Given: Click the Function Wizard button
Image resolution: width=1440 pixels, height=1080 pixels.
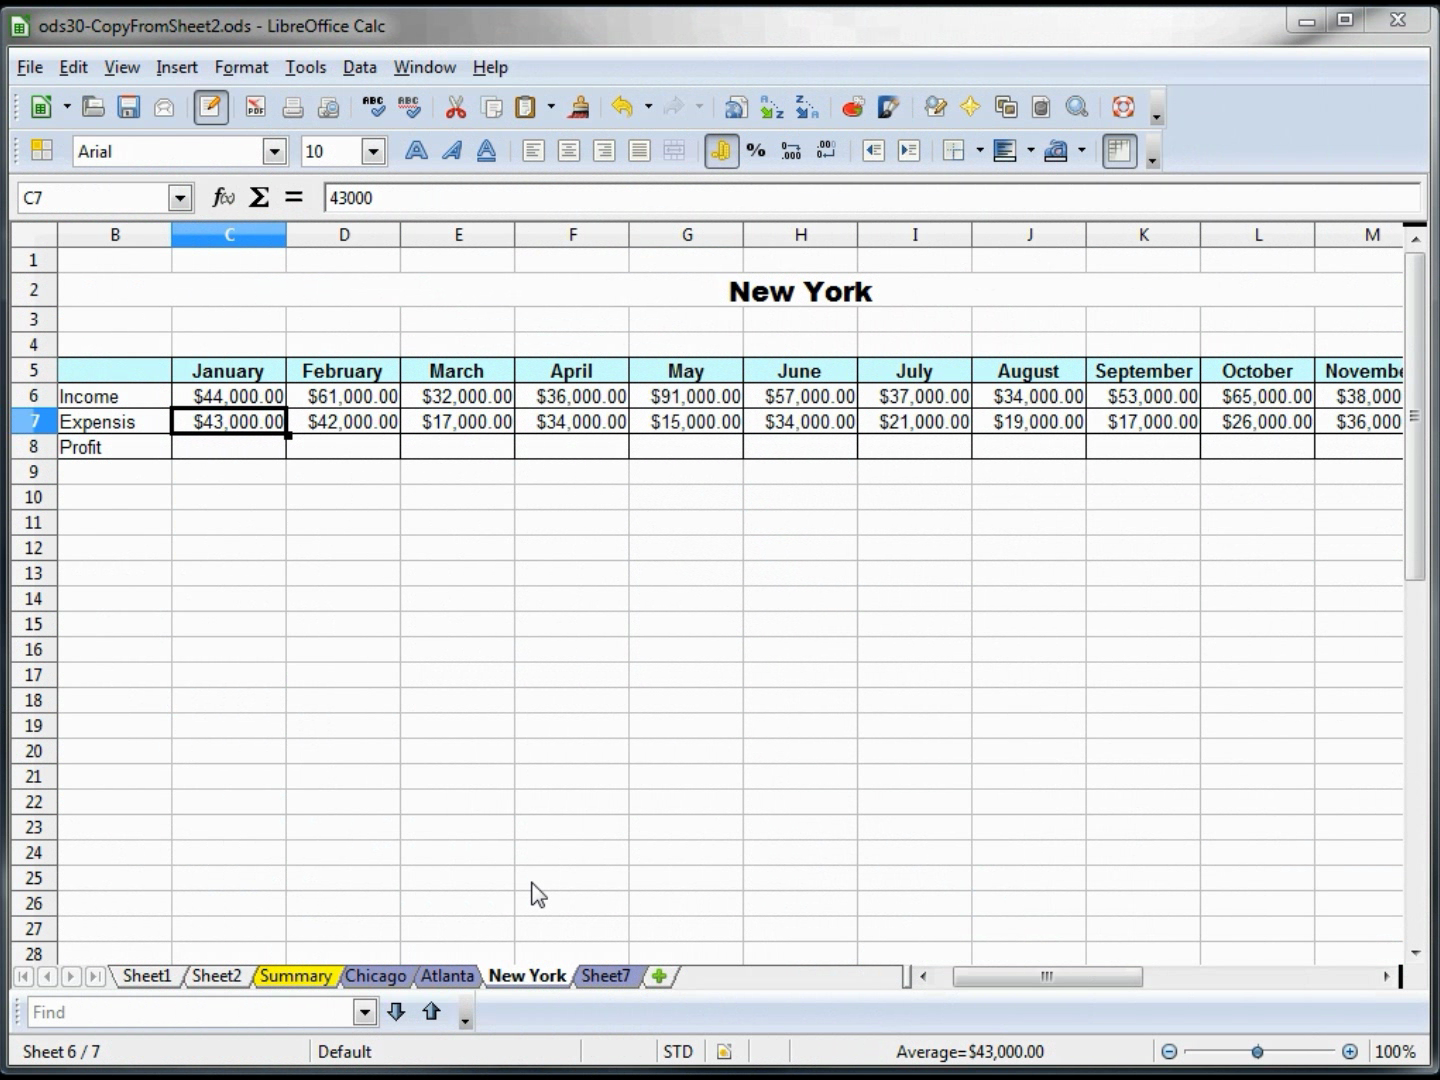Looking at the screenshot, I should [223, 198].
